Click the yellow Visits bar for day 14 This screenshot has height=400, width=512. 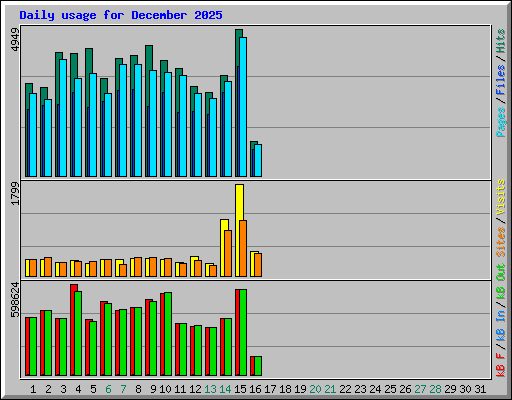click(223, 248)
